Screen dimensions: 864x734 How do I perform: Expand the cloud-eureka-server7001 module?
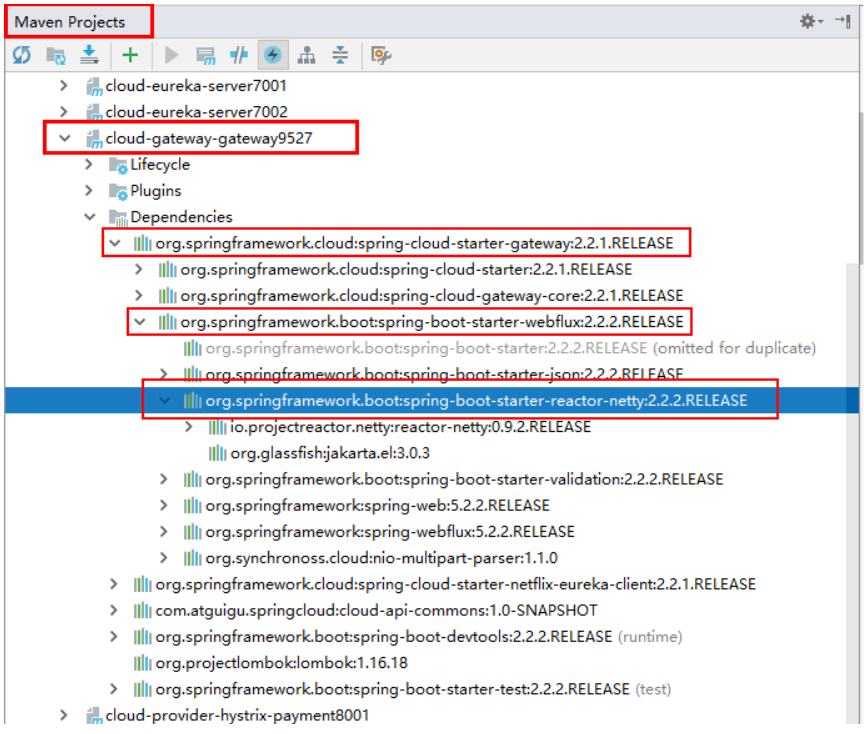tap(64, 85)
